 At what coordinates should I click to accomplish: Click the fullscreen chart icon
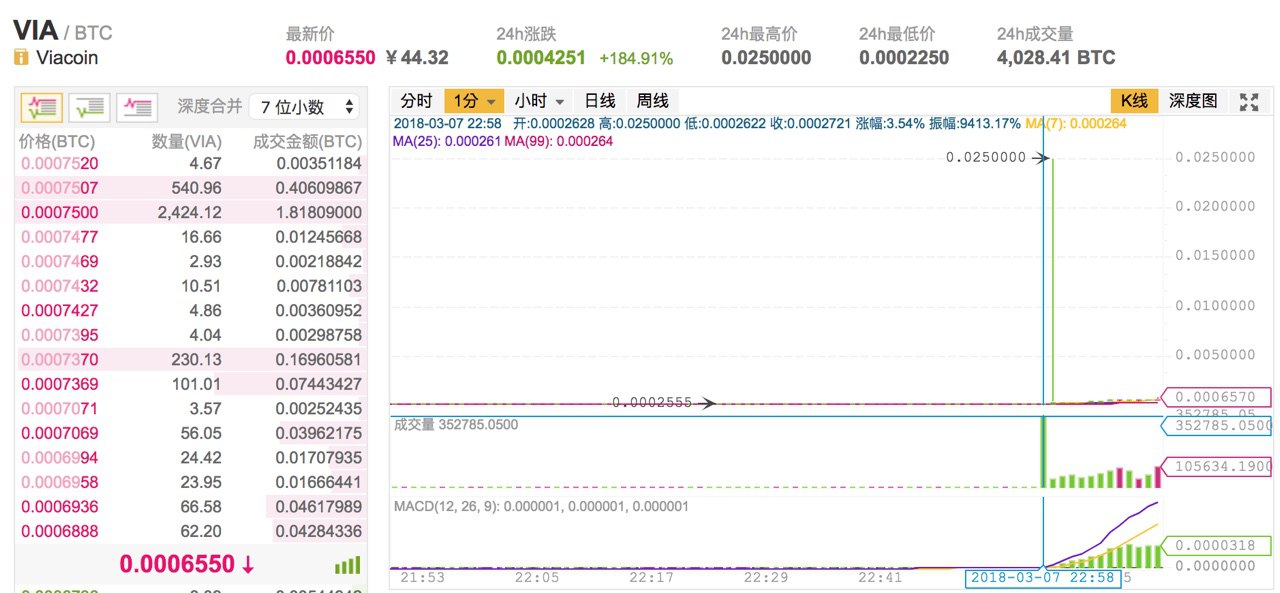tap(1248, 101)
